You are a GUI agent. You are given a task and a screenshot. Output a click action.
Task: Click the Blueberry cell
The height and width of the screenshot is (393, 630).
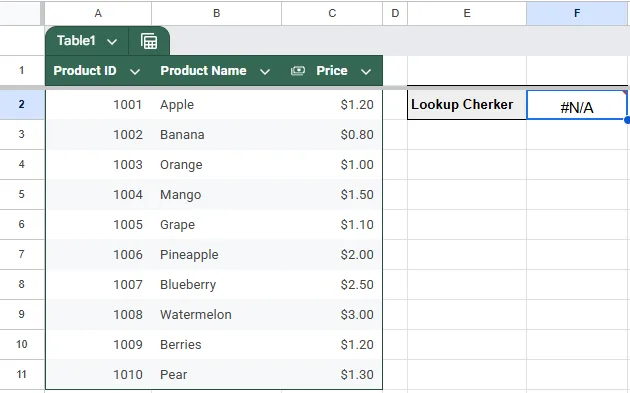click(217, 285)
